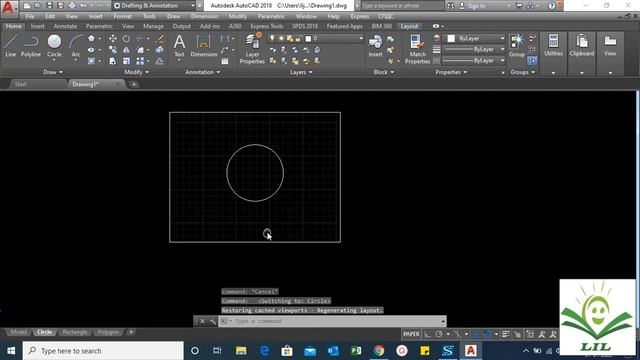640x360 pixels.
Task: Click Sign In button
Action: coord(472,6)
